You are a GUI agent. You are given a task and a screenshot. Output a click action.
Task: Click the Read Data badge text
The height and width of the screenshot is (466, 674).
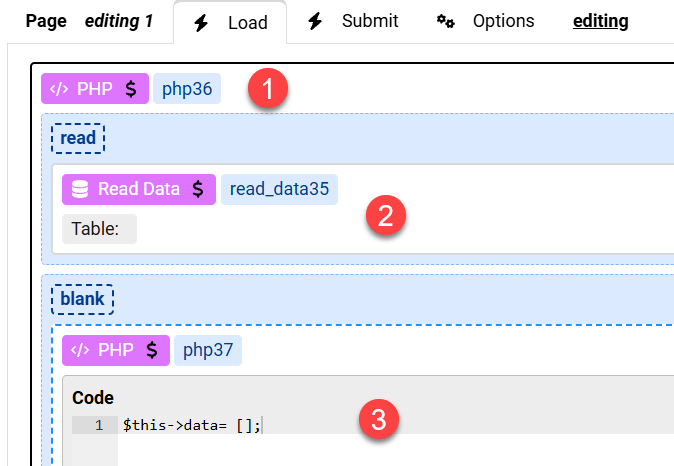(x=138, y=189)
